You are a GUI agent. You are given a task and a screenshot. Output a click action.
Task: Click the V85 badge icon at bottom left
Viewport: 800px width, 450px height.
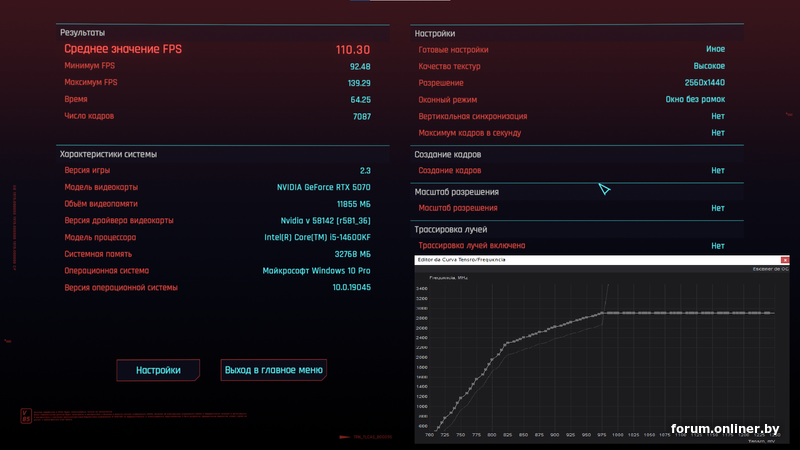point(25,414)
